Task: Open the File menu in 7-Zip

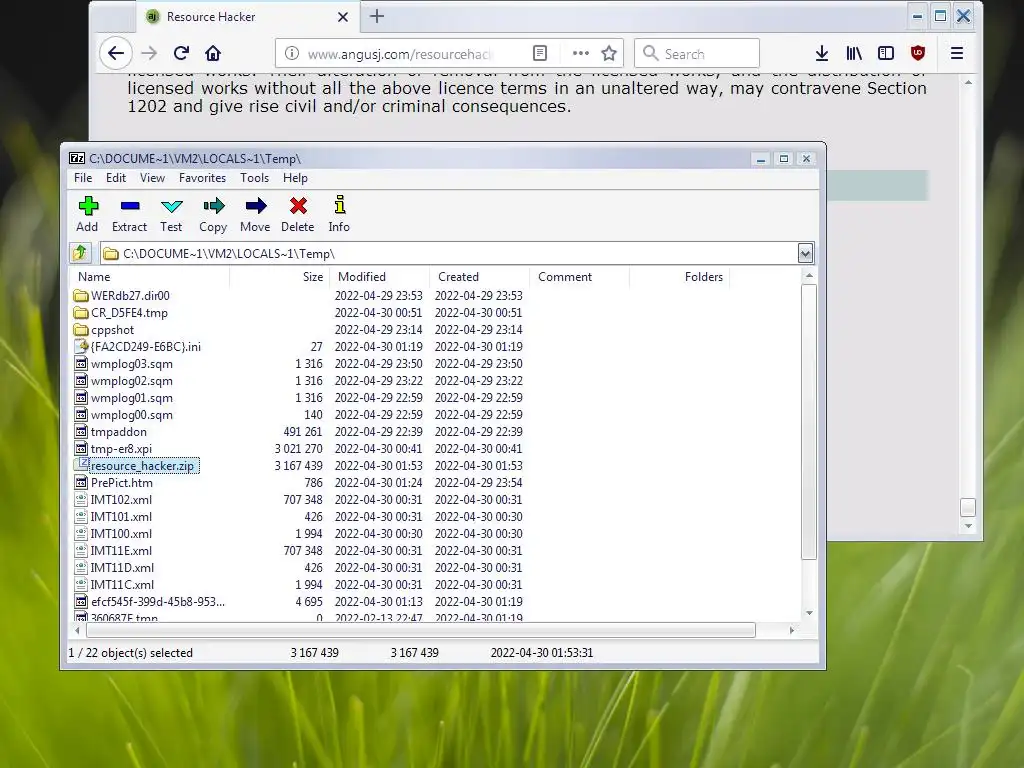Action: [x=83, y=178]
